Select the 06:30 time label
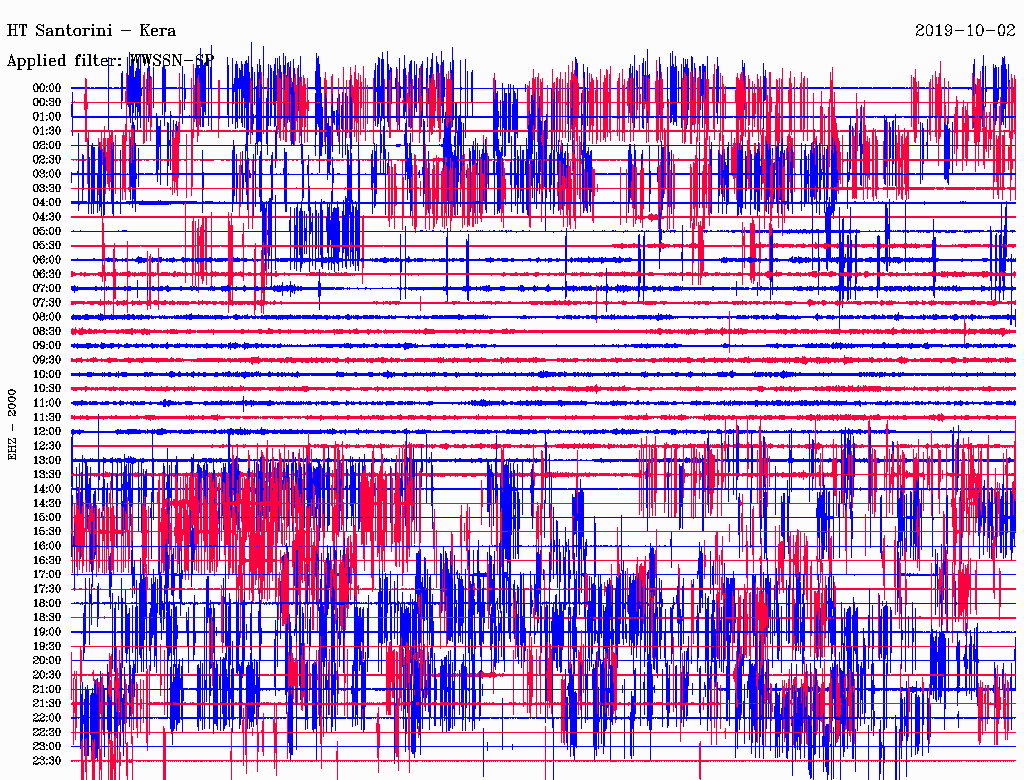1024x780 pixels. coord(47,274)
